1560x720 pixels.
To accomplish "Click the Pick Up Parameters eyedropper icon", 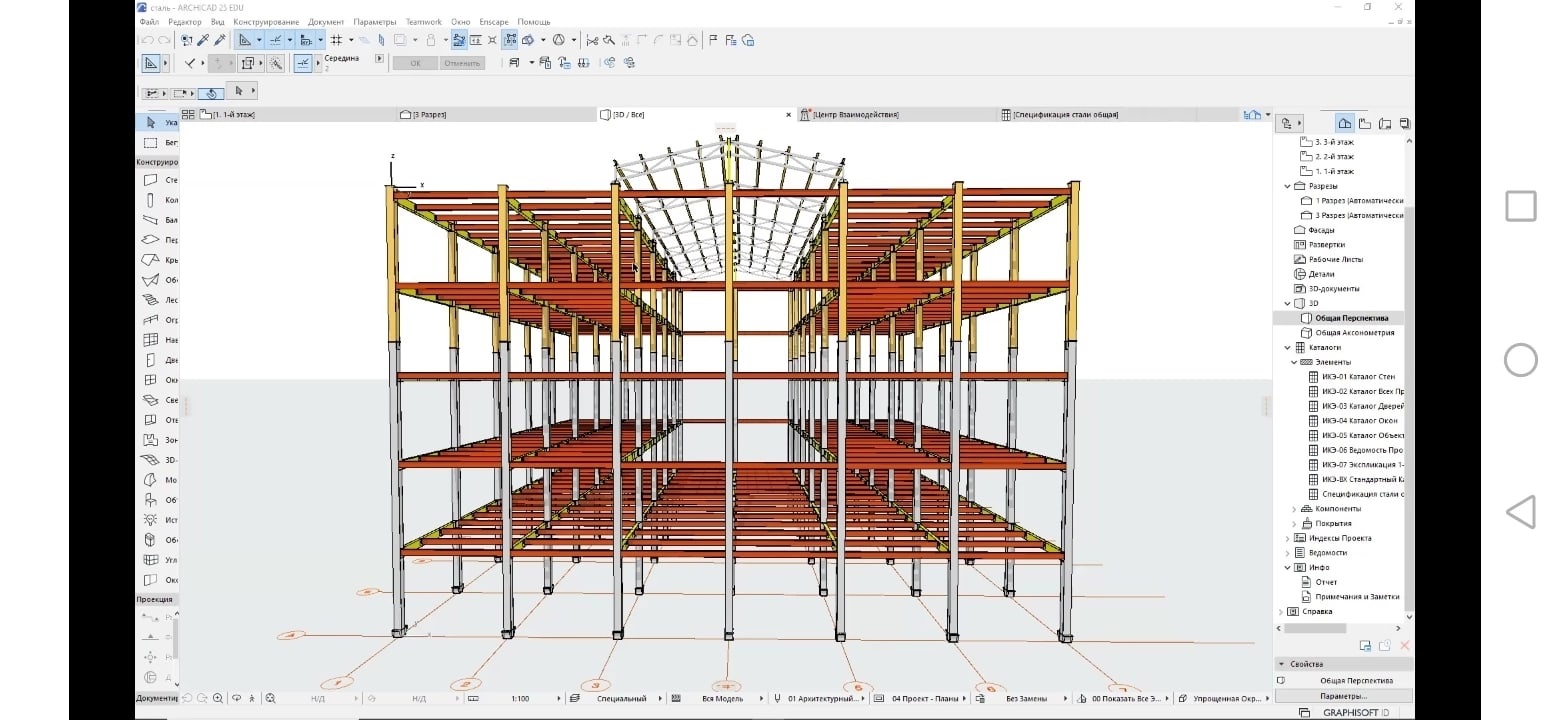I will 203,40.
